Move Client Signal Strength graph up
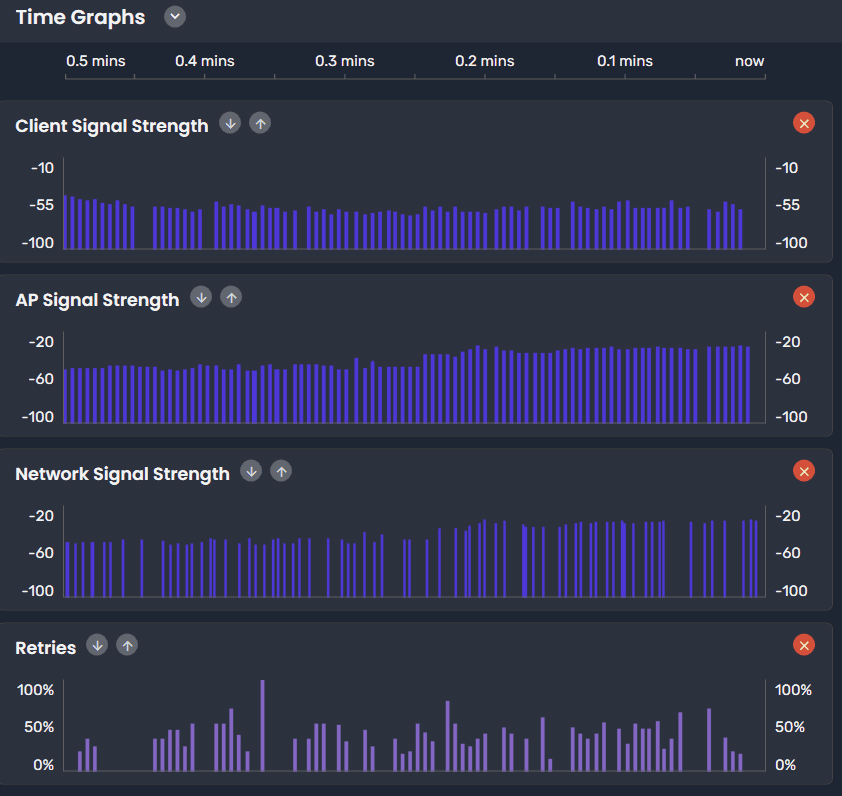Viewport: 842px width, 796px height. coord(260,124)
